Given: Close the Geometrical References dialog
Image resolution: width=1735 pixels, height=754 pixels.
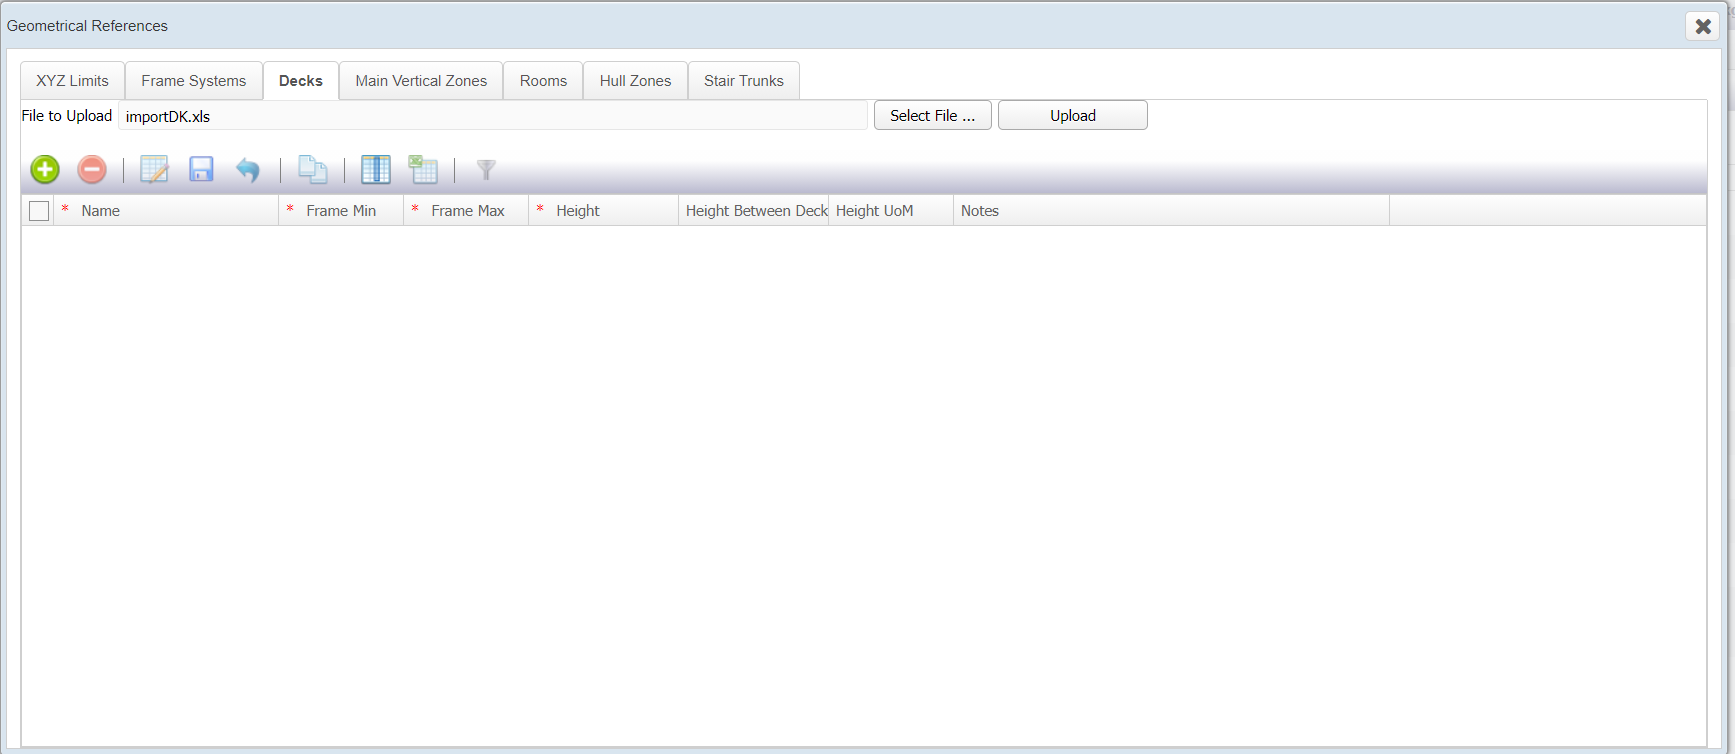Looking at the screenshot, I should (1703, 26).
